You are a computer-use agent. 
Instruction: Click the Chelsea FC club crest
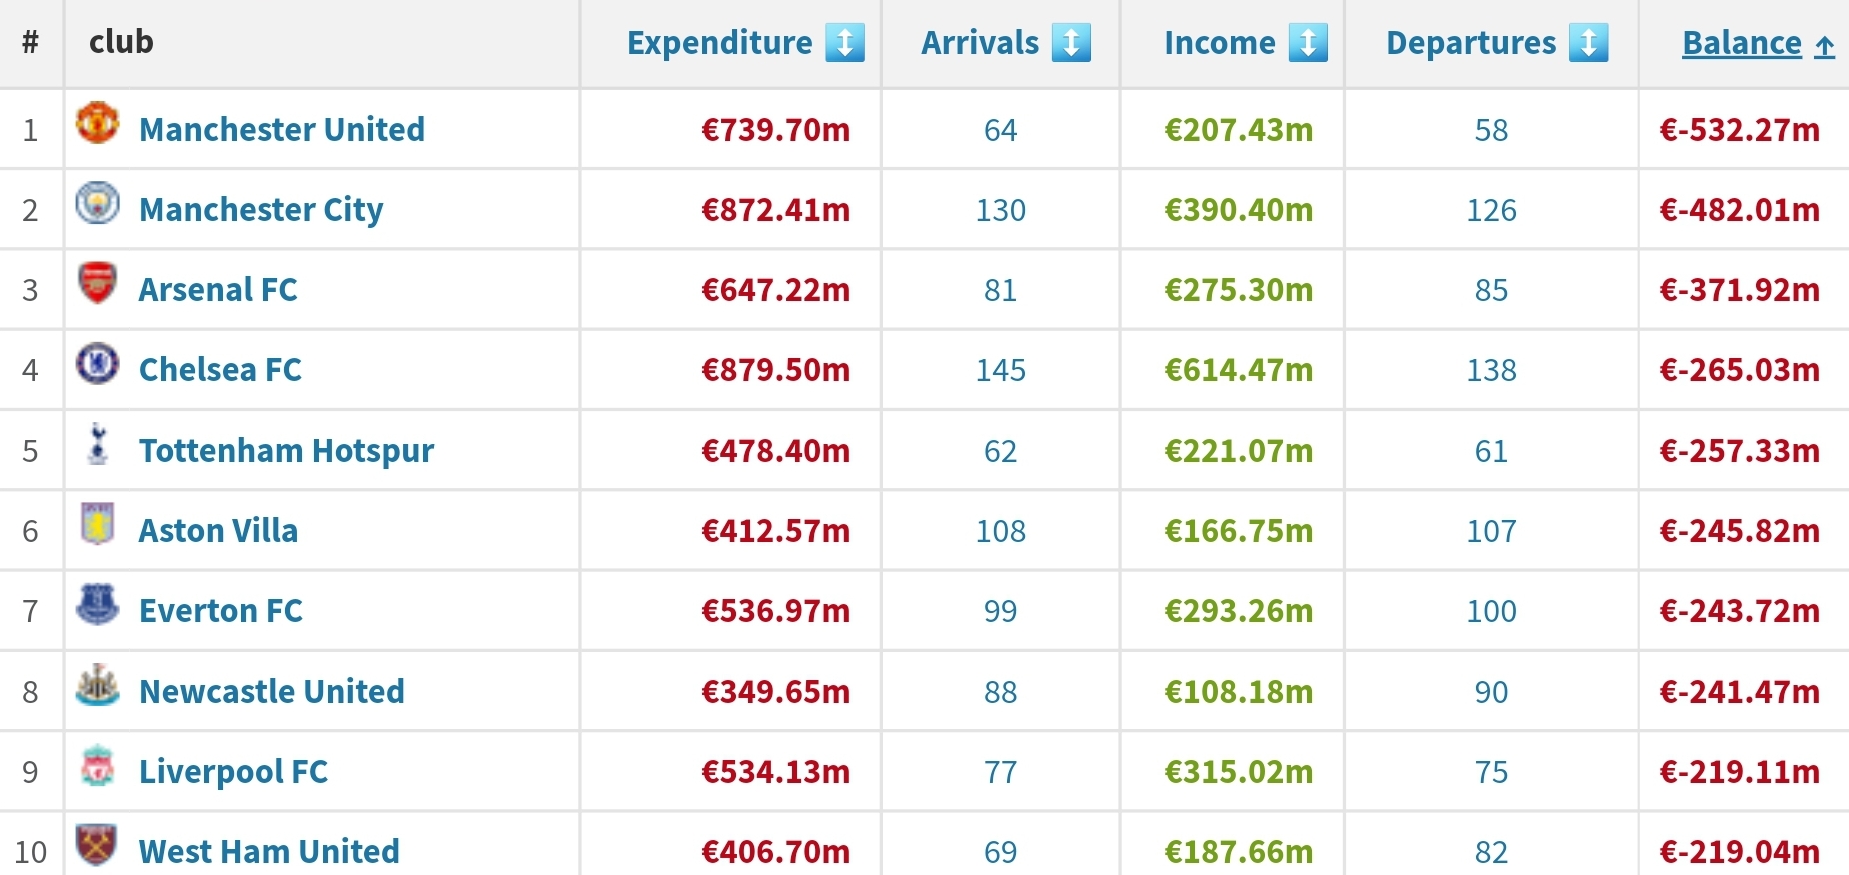97,363
